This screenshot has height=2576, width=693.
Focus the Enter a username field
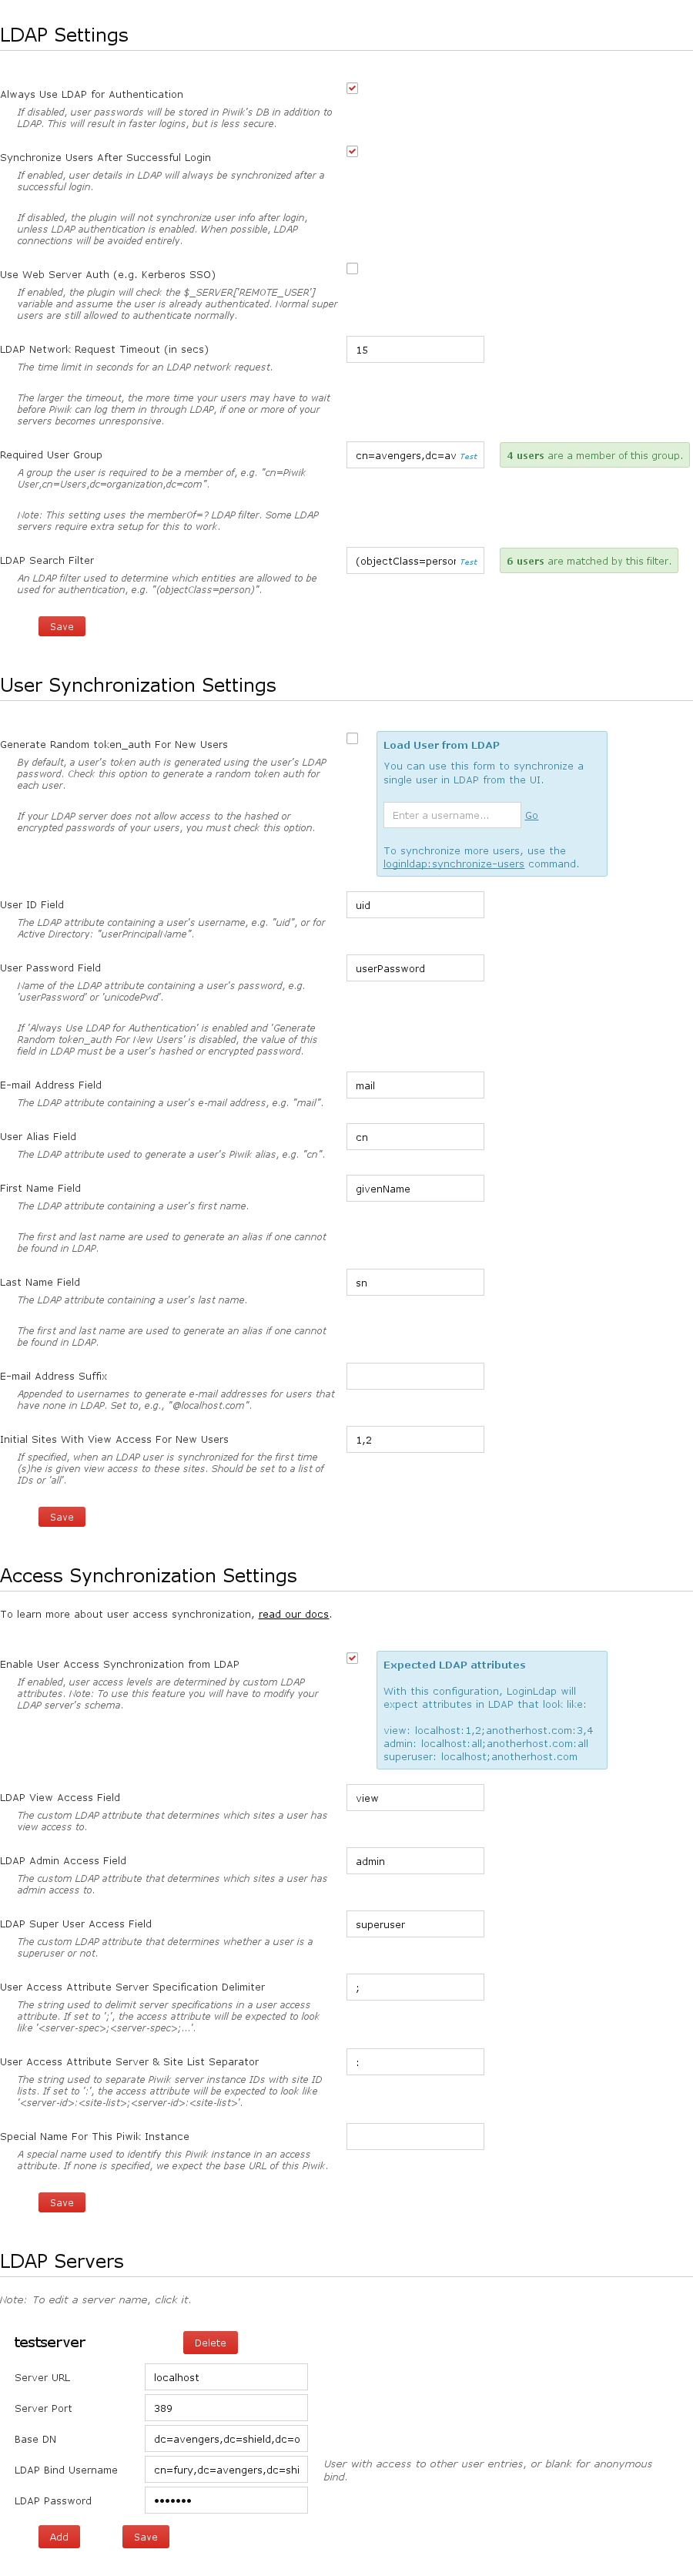point(451,815)
